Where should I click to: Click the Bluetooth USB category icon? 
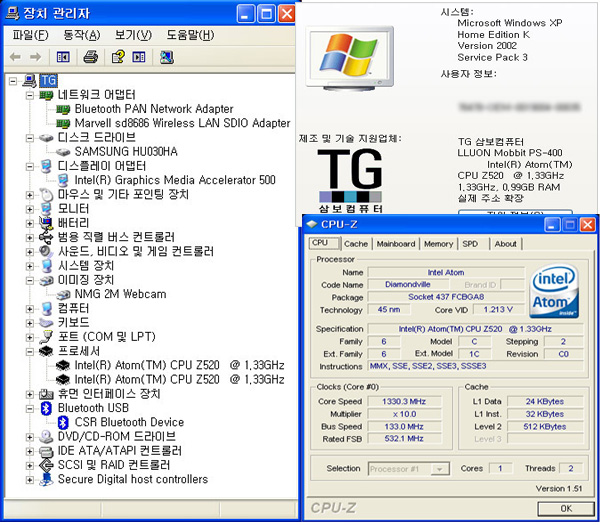[46, 408]
